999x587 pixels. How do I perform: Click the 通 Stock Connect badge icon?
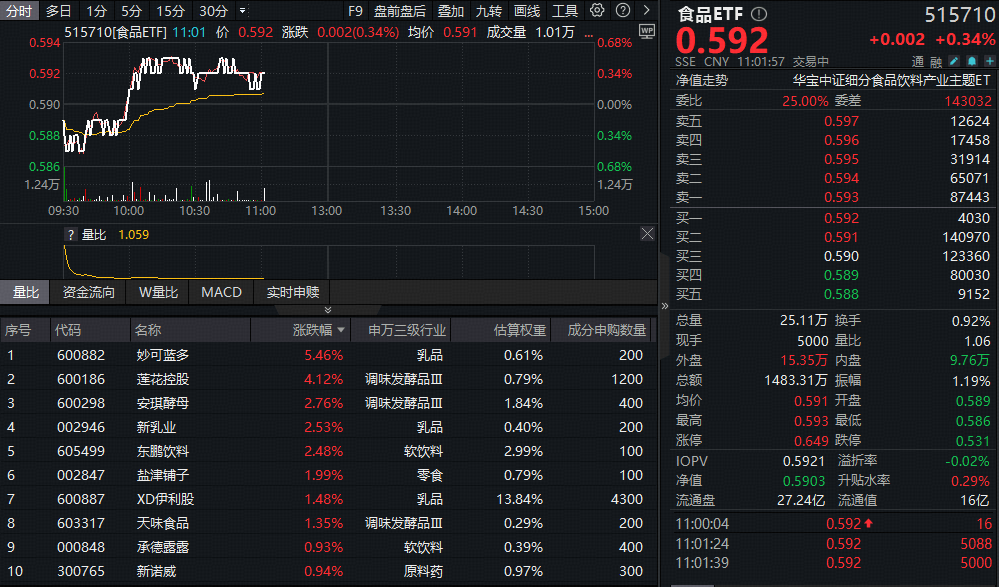point(916,62)
